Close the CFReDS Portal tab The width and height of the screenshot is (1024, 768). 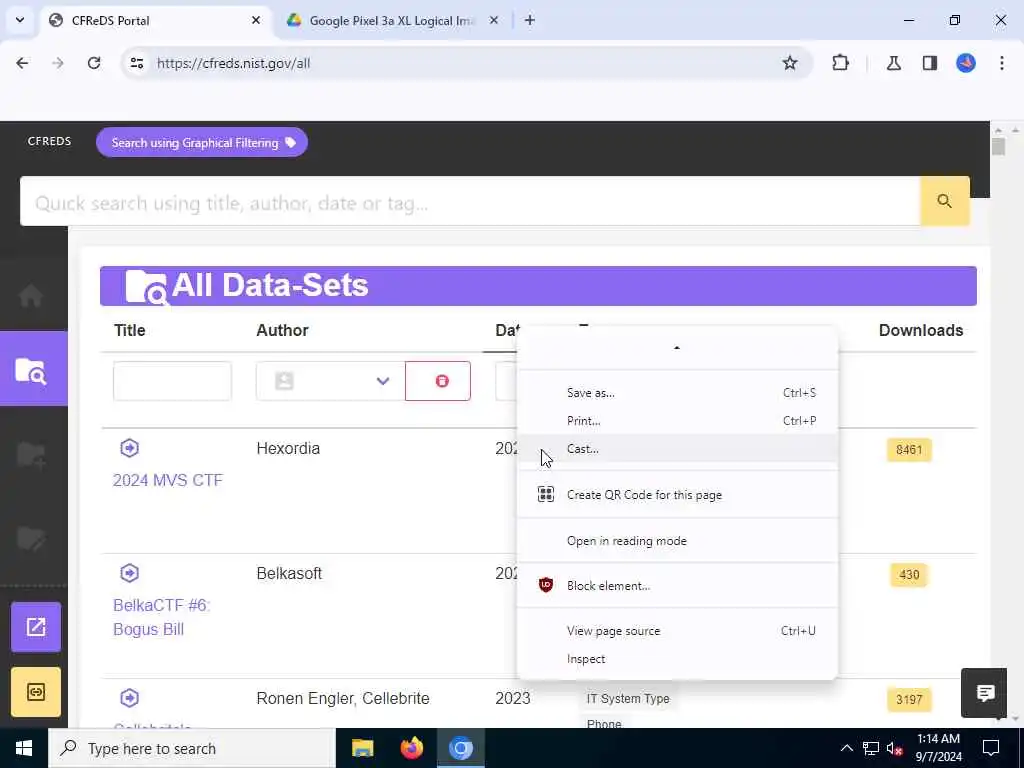pyautogui.click(x=256, y=20)
